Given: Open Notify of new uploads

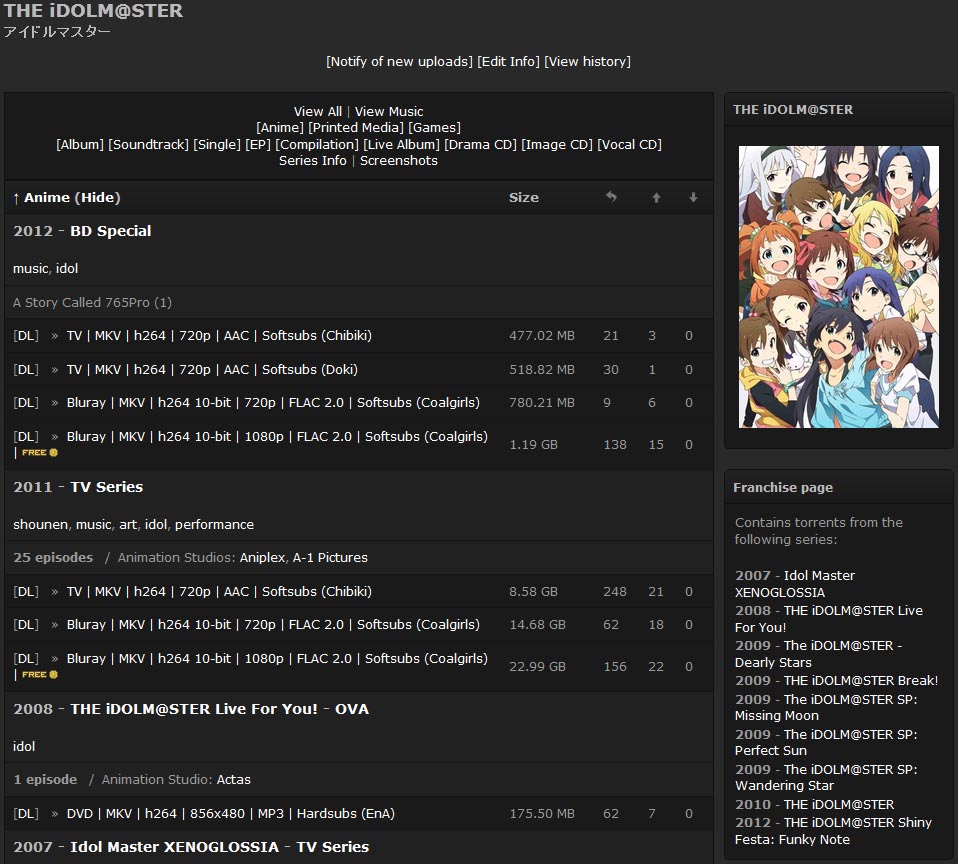Looking at the screenshot, I should tap(399, 61).
